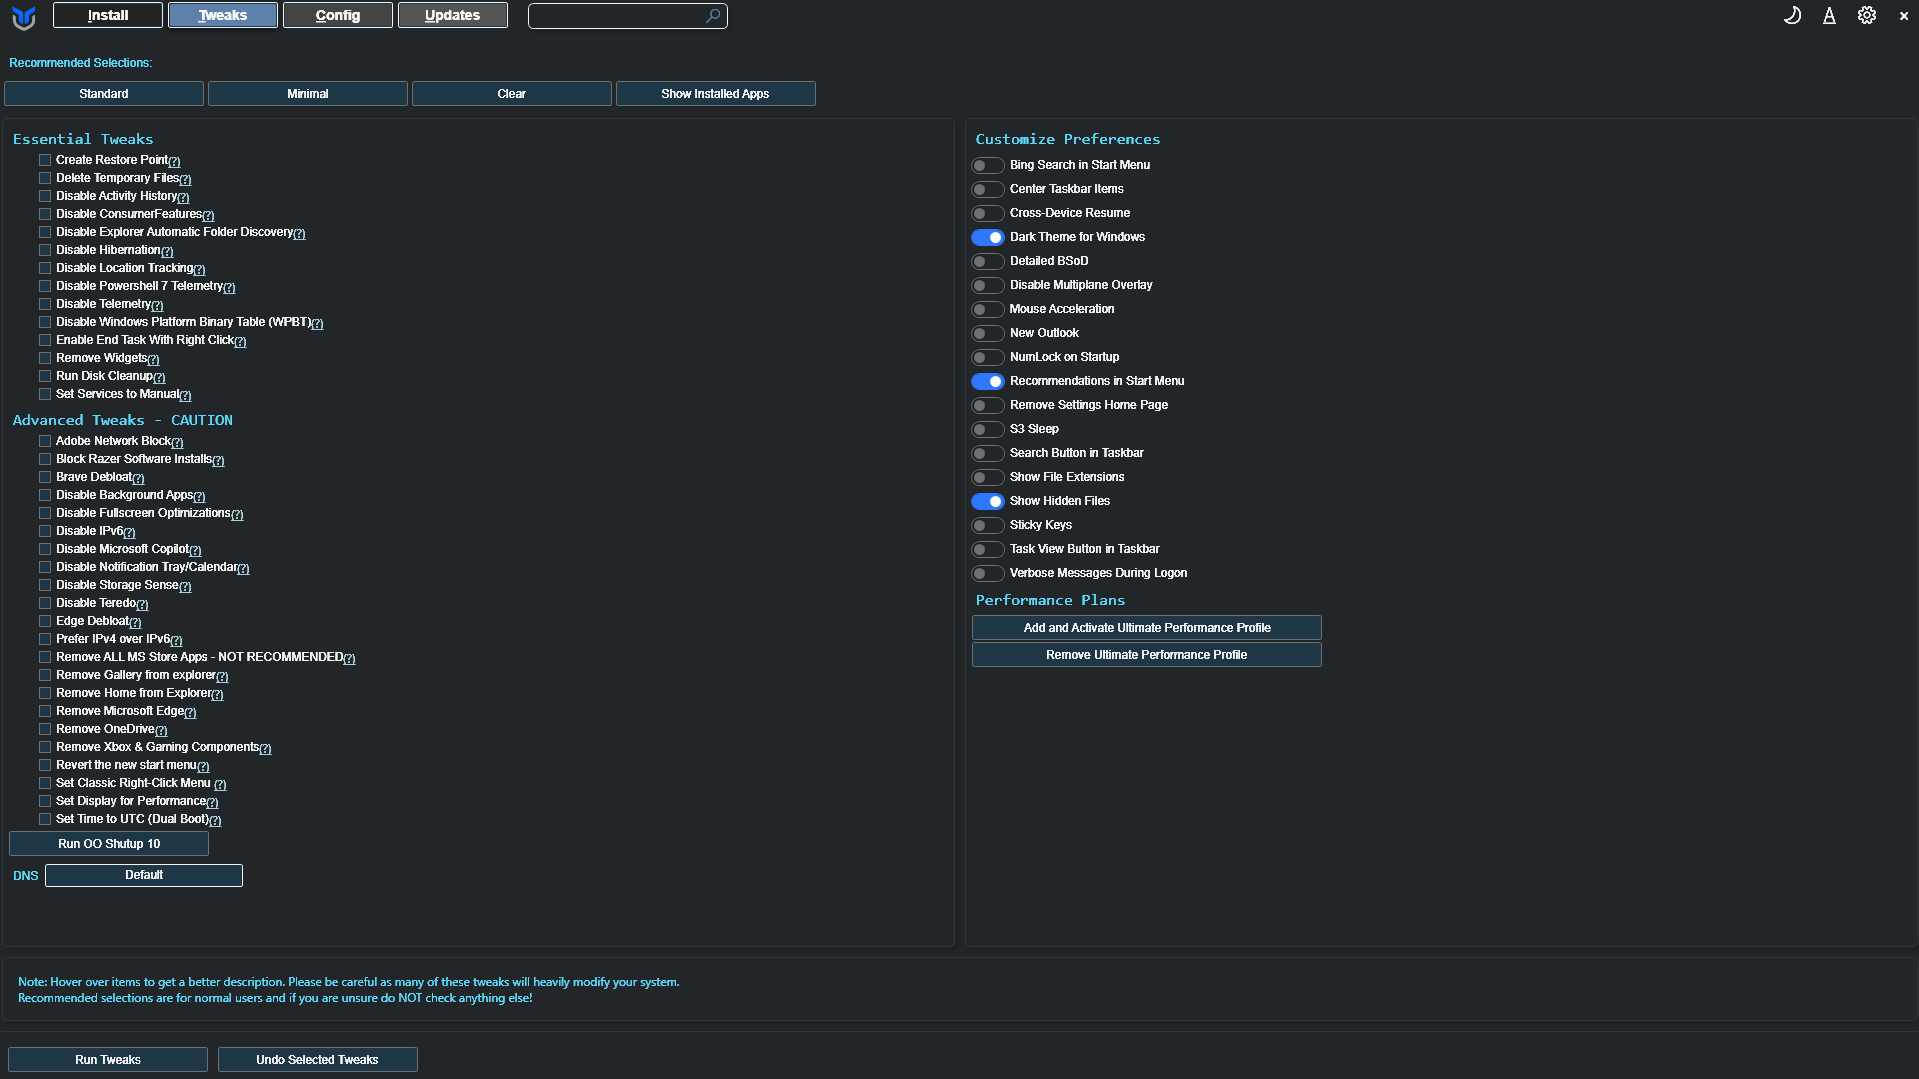Image resolution: width=1919 pixels, height=1079 pixels.
Task: Toggle Mouse Acceleration switch
Action: (988, 309)
